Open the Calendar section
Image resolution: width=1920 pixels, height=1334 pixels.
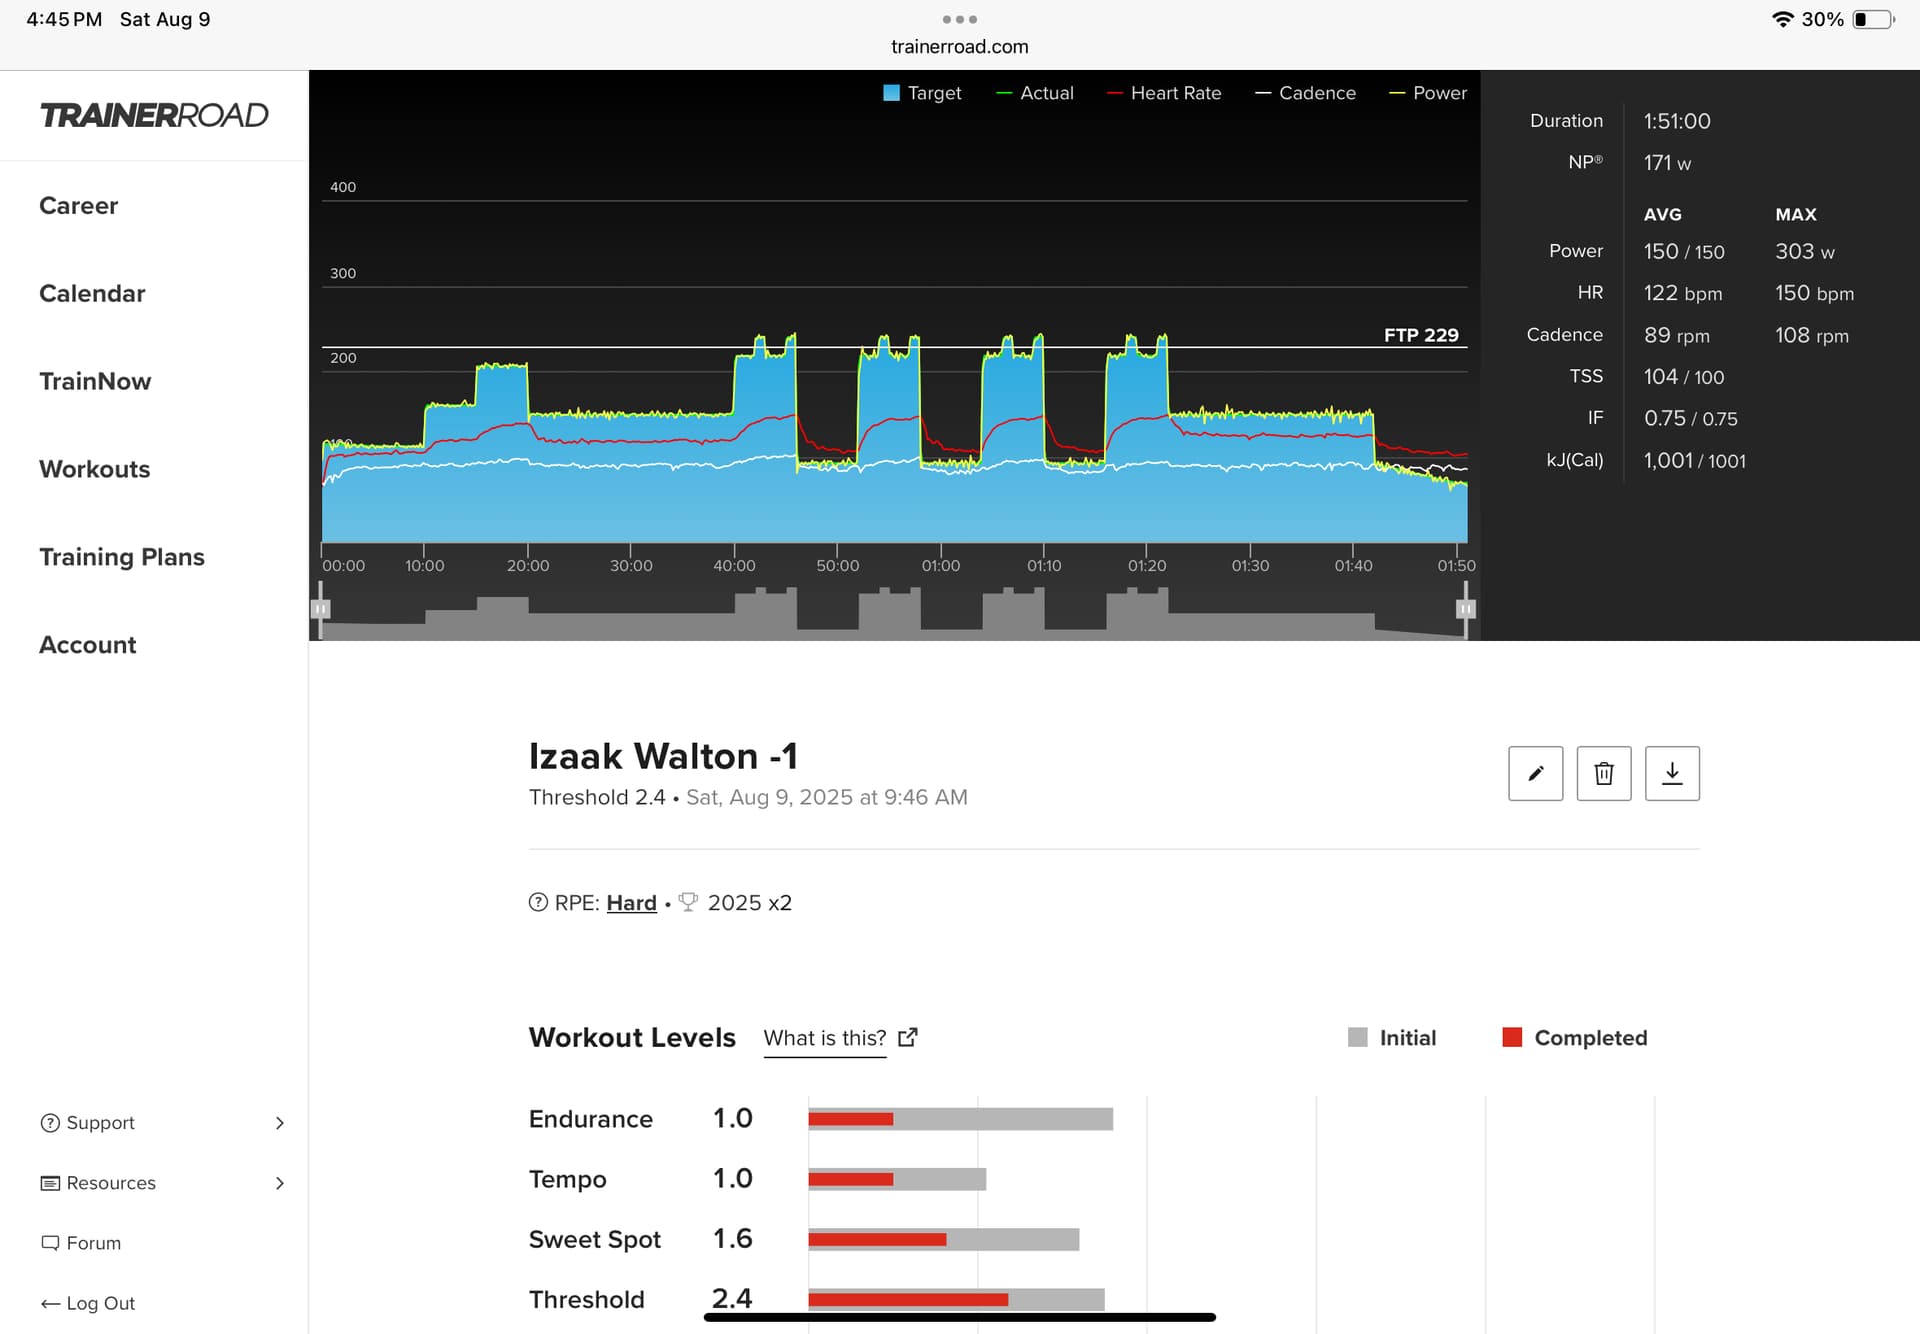(x=92, y=293)
